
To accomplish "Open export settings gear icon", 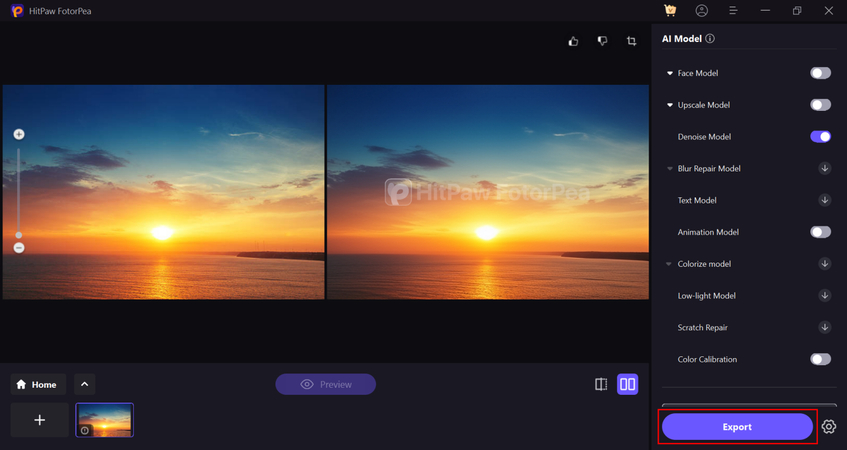I will 829,427.
